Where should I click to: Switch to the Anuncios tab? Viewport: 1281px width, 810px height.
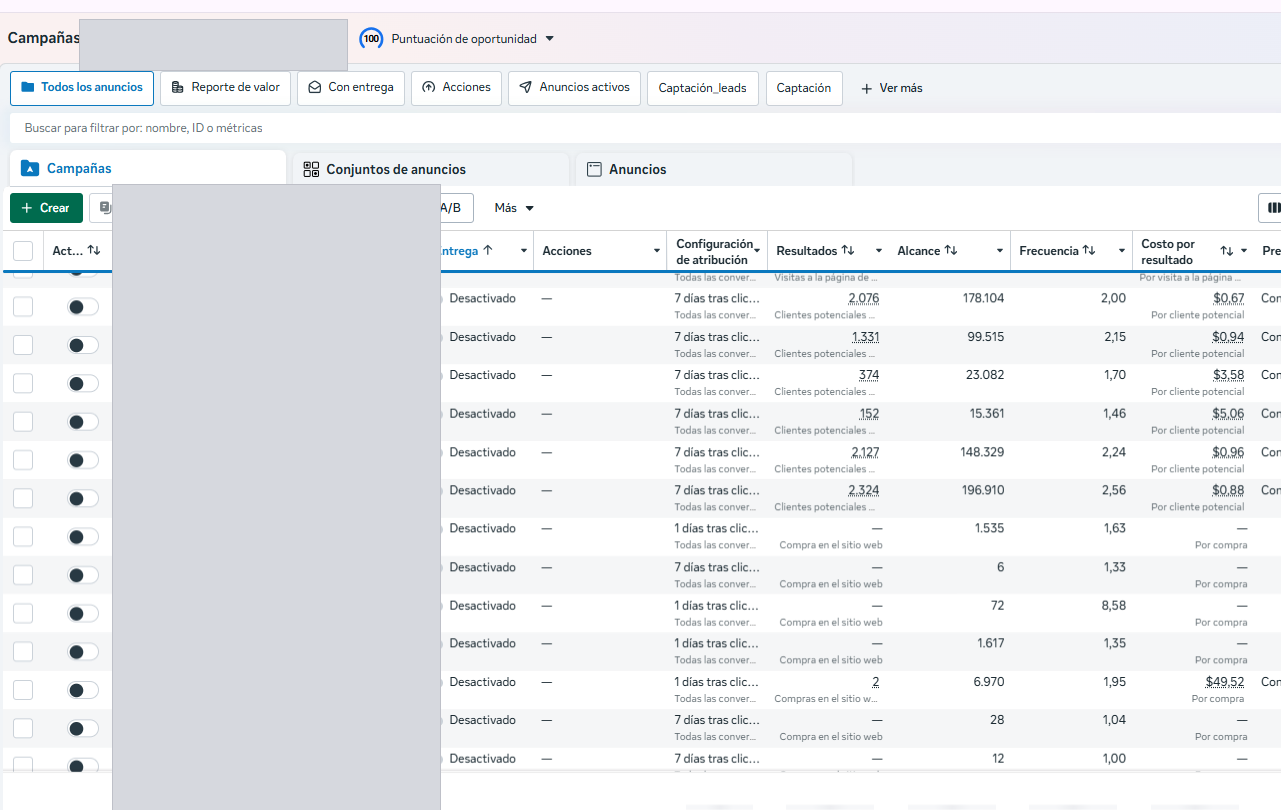coord(714,169)
